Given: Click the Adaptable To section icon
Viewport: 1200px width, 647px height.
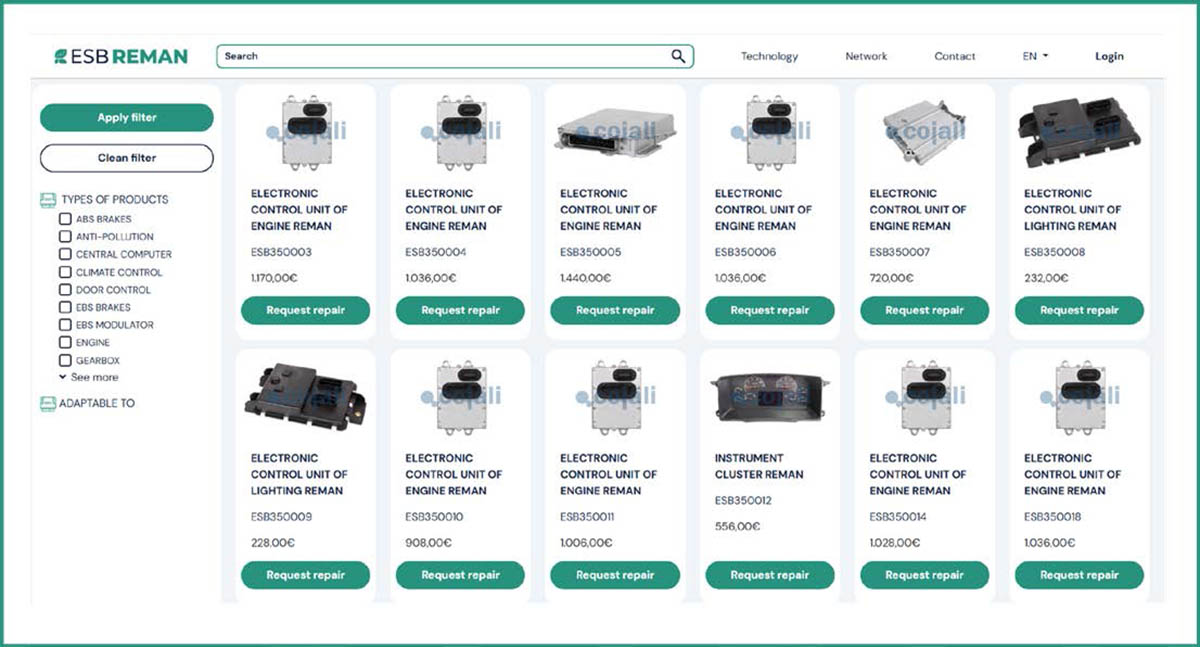Looking at the screenshot, I should tap(47, 403).
